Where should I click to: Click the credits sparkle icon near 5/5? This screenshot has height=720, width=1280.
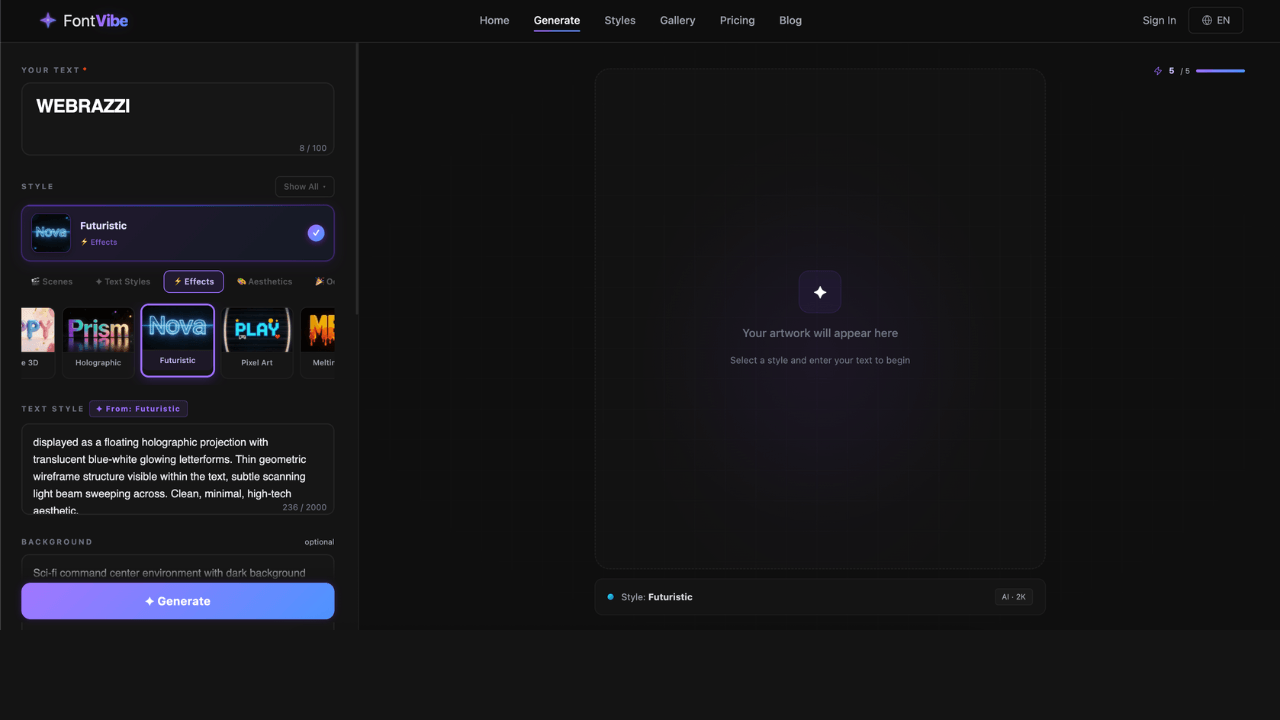click(1158, 71)
